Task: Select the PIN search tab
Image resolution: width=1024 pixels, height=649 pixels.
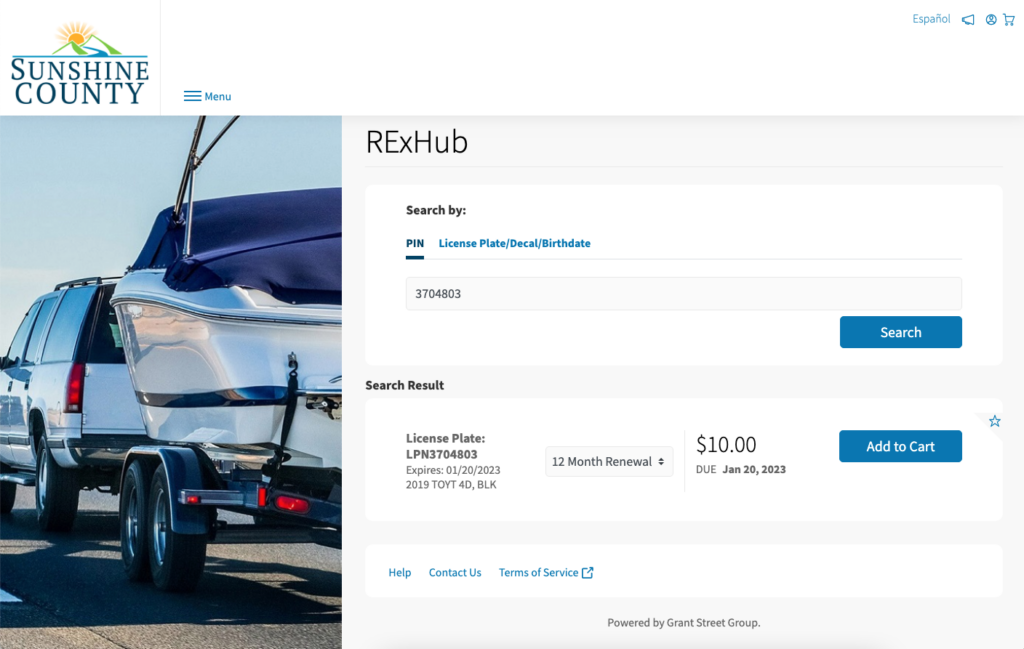Action: (x=415, y=243)
